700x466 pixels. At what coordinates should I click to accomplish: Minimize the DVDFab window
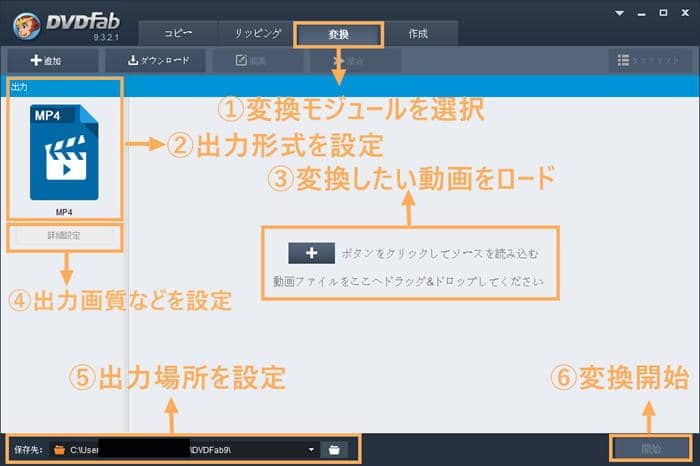(640, 15)
